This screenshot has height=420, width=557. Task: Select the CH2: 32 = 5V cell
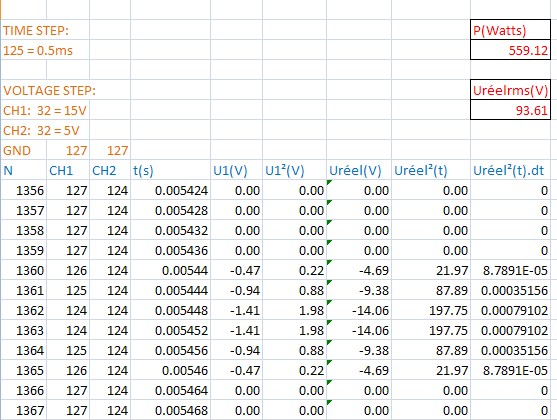coord(23,130)
